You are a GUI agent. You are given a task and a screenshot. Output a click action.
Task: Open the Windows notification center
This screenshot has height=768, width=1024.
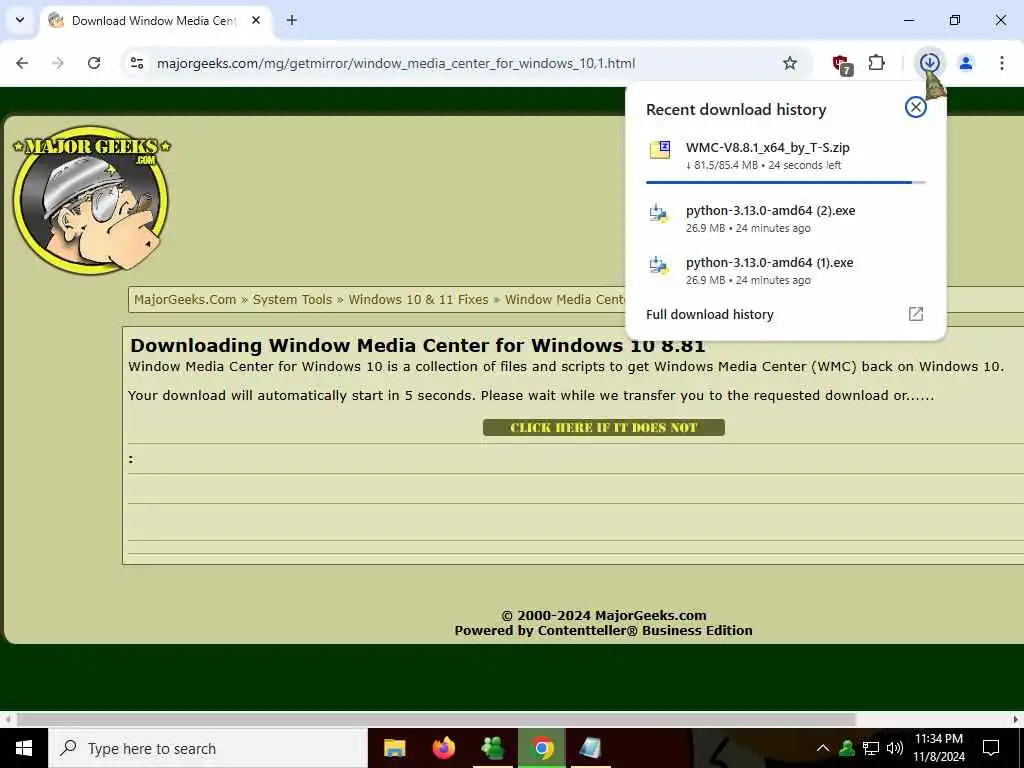[x=991, y=748]
